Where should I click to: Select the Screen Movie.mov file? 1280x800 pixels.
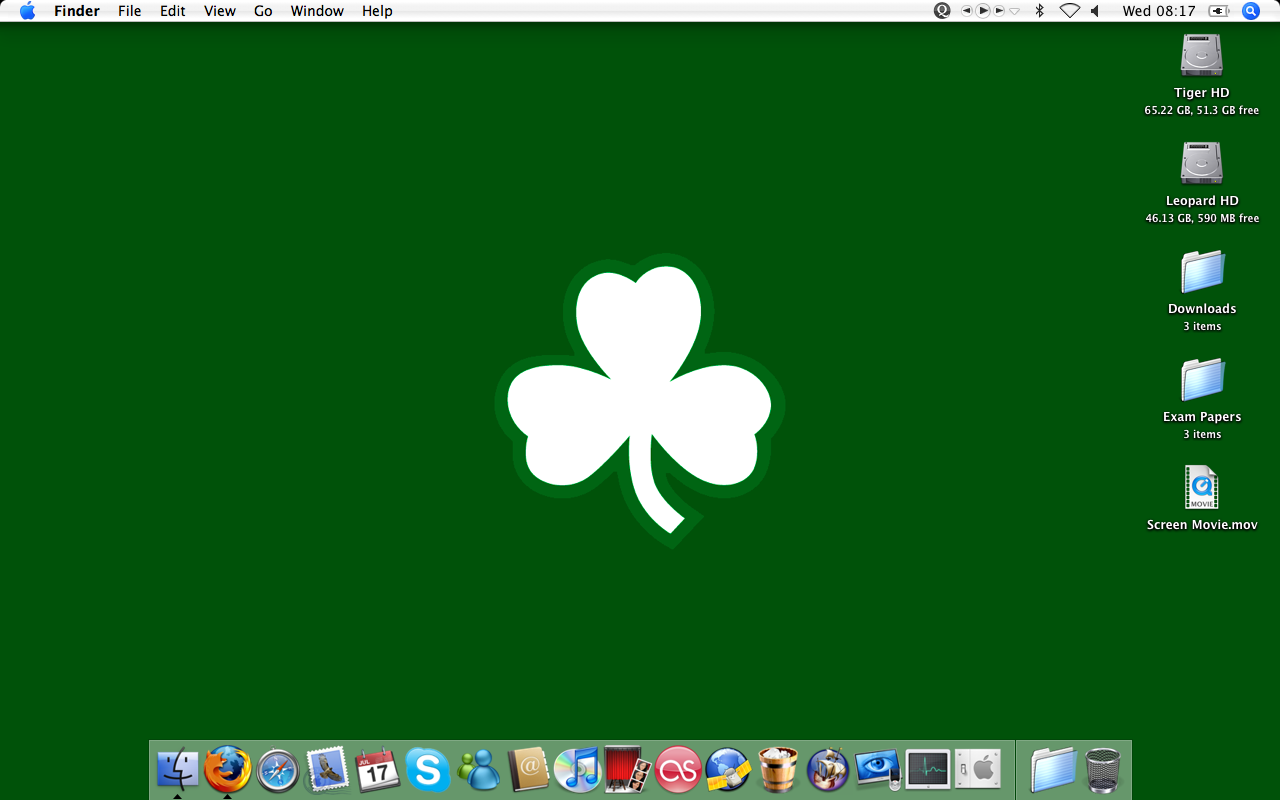(1202, 488)
